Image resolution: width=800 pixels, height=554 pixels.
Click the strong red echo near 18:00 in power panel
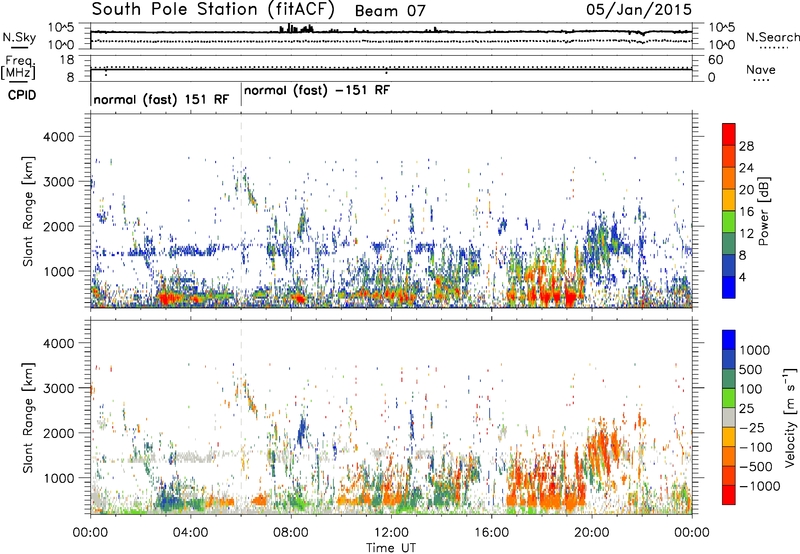[545, 295]
